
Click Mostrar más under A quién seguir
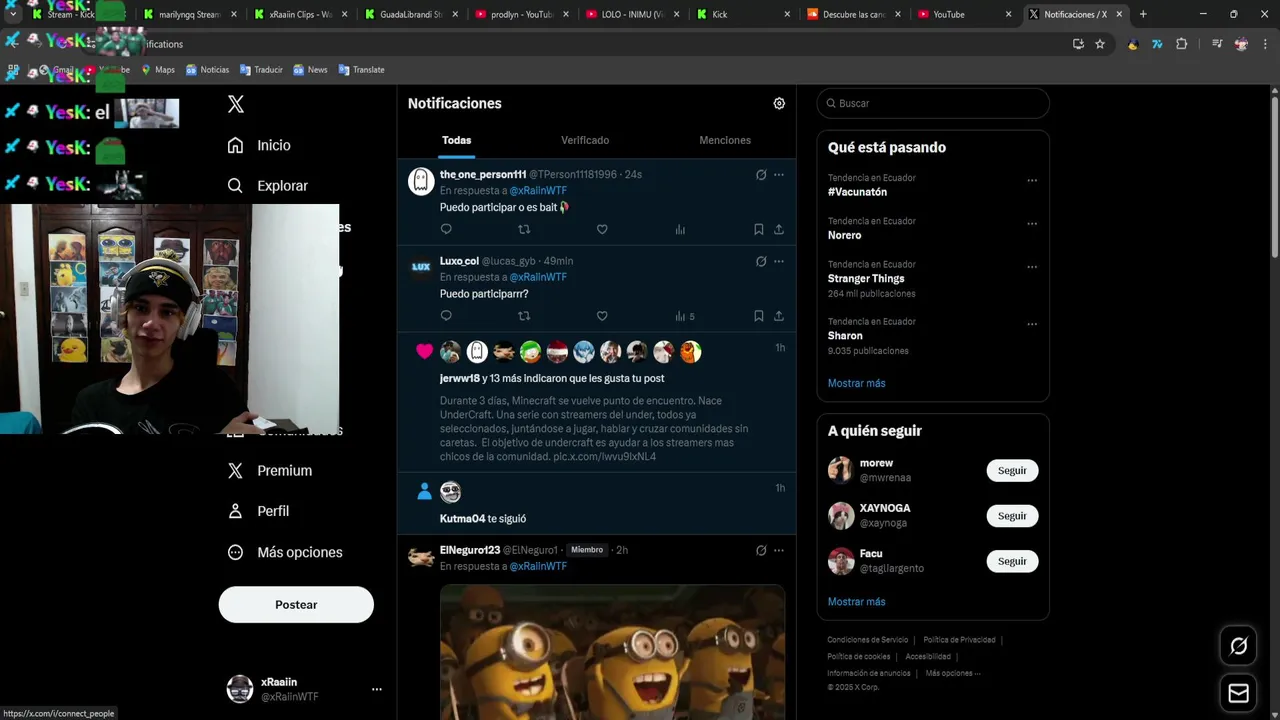tap(856, 602)
